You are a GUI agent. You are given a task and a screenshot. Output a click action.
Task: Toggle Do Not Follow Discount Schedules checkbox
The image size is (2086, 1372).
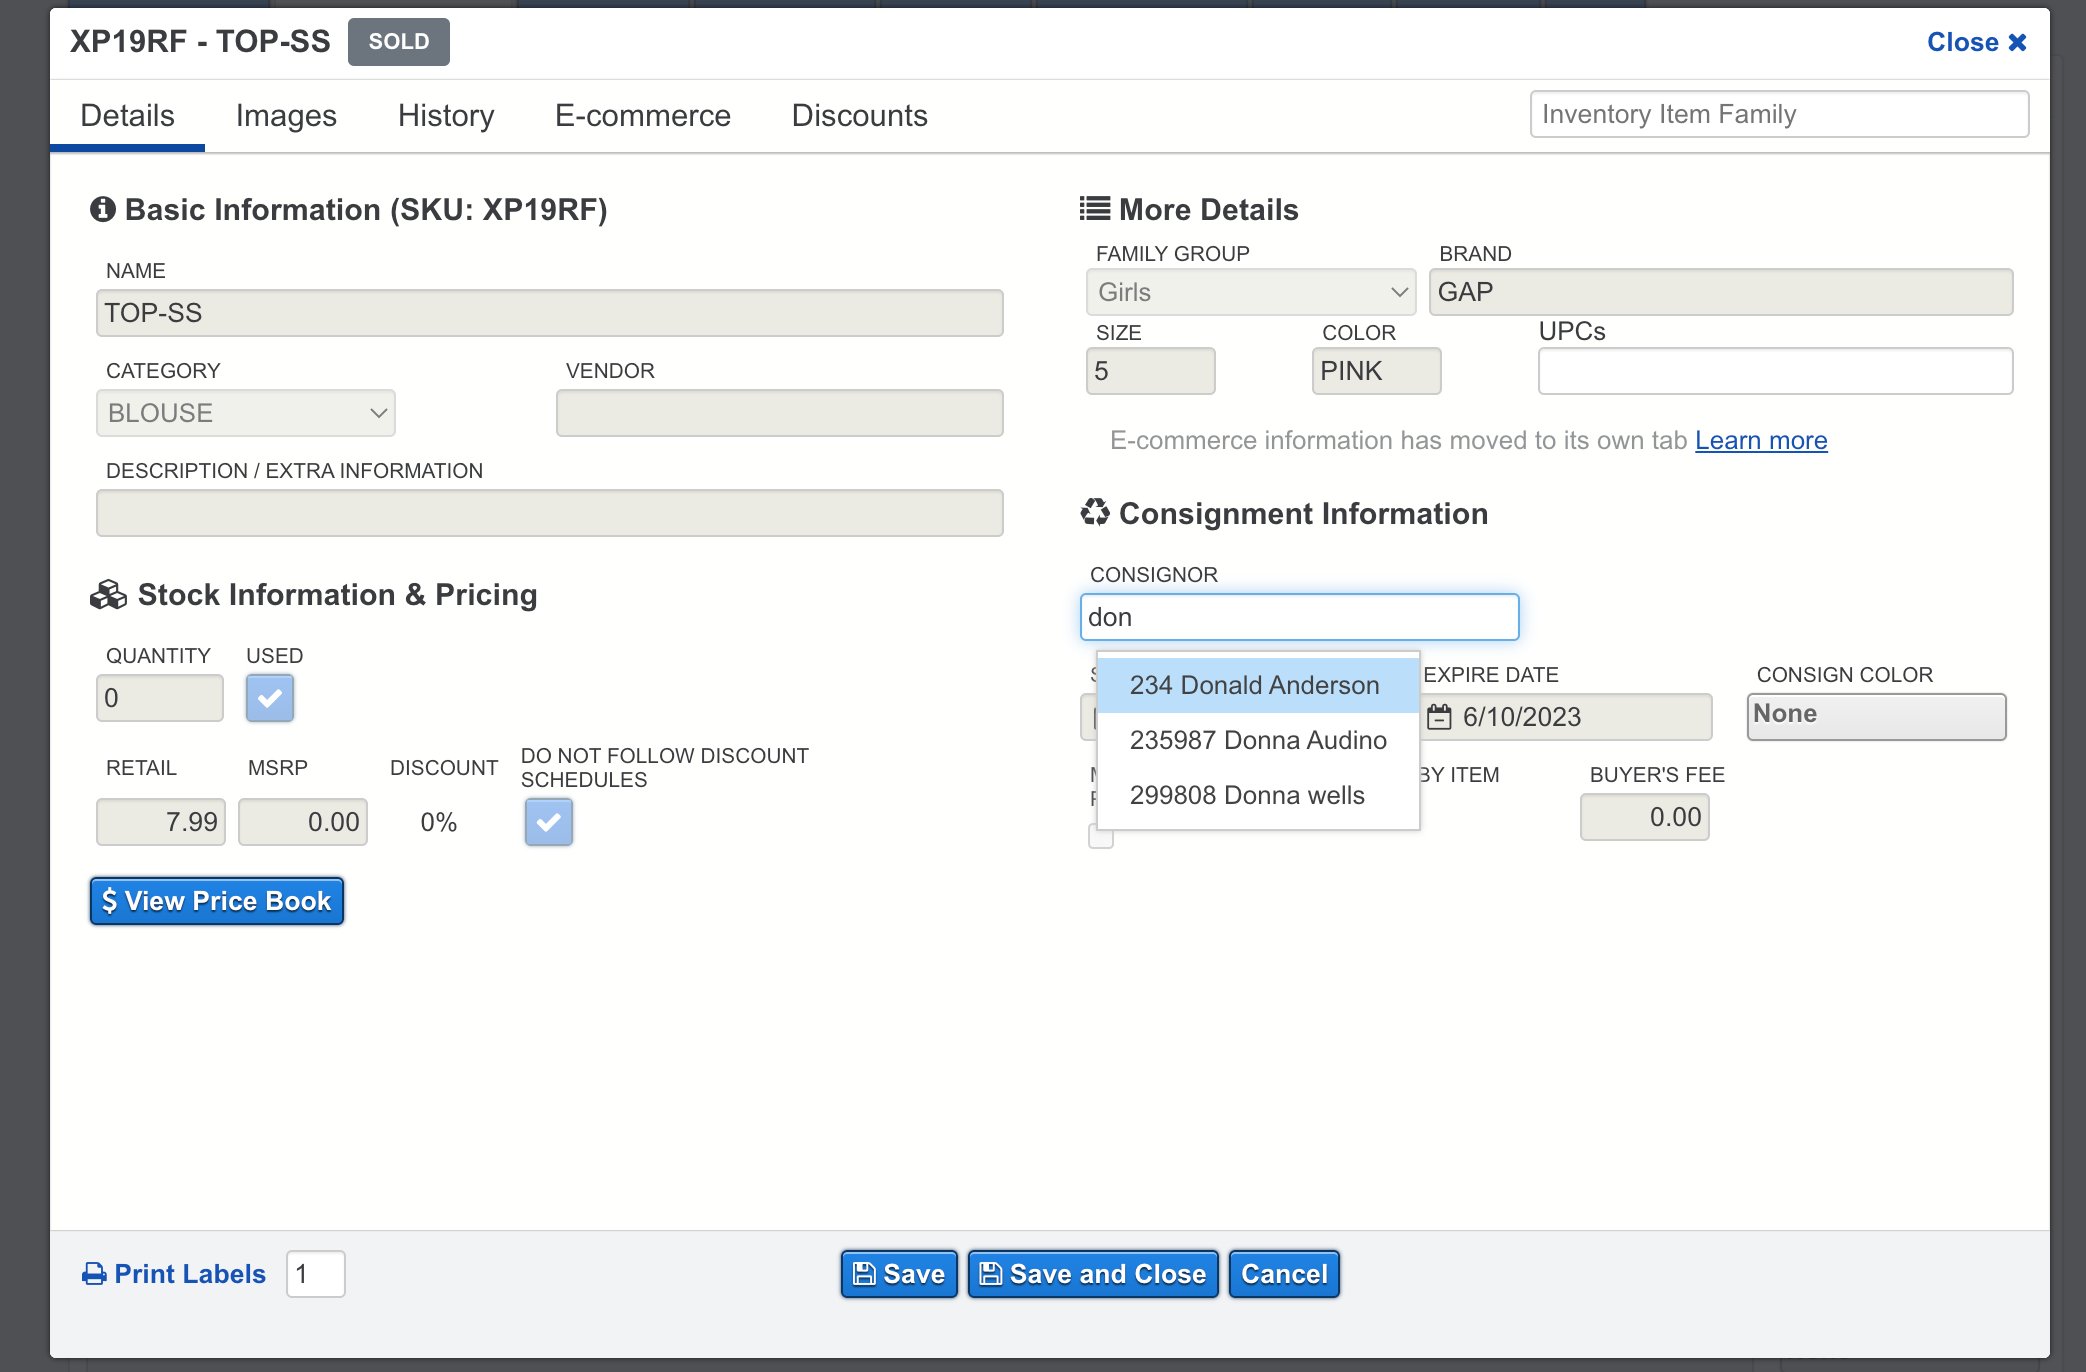[x=549, y=822]
